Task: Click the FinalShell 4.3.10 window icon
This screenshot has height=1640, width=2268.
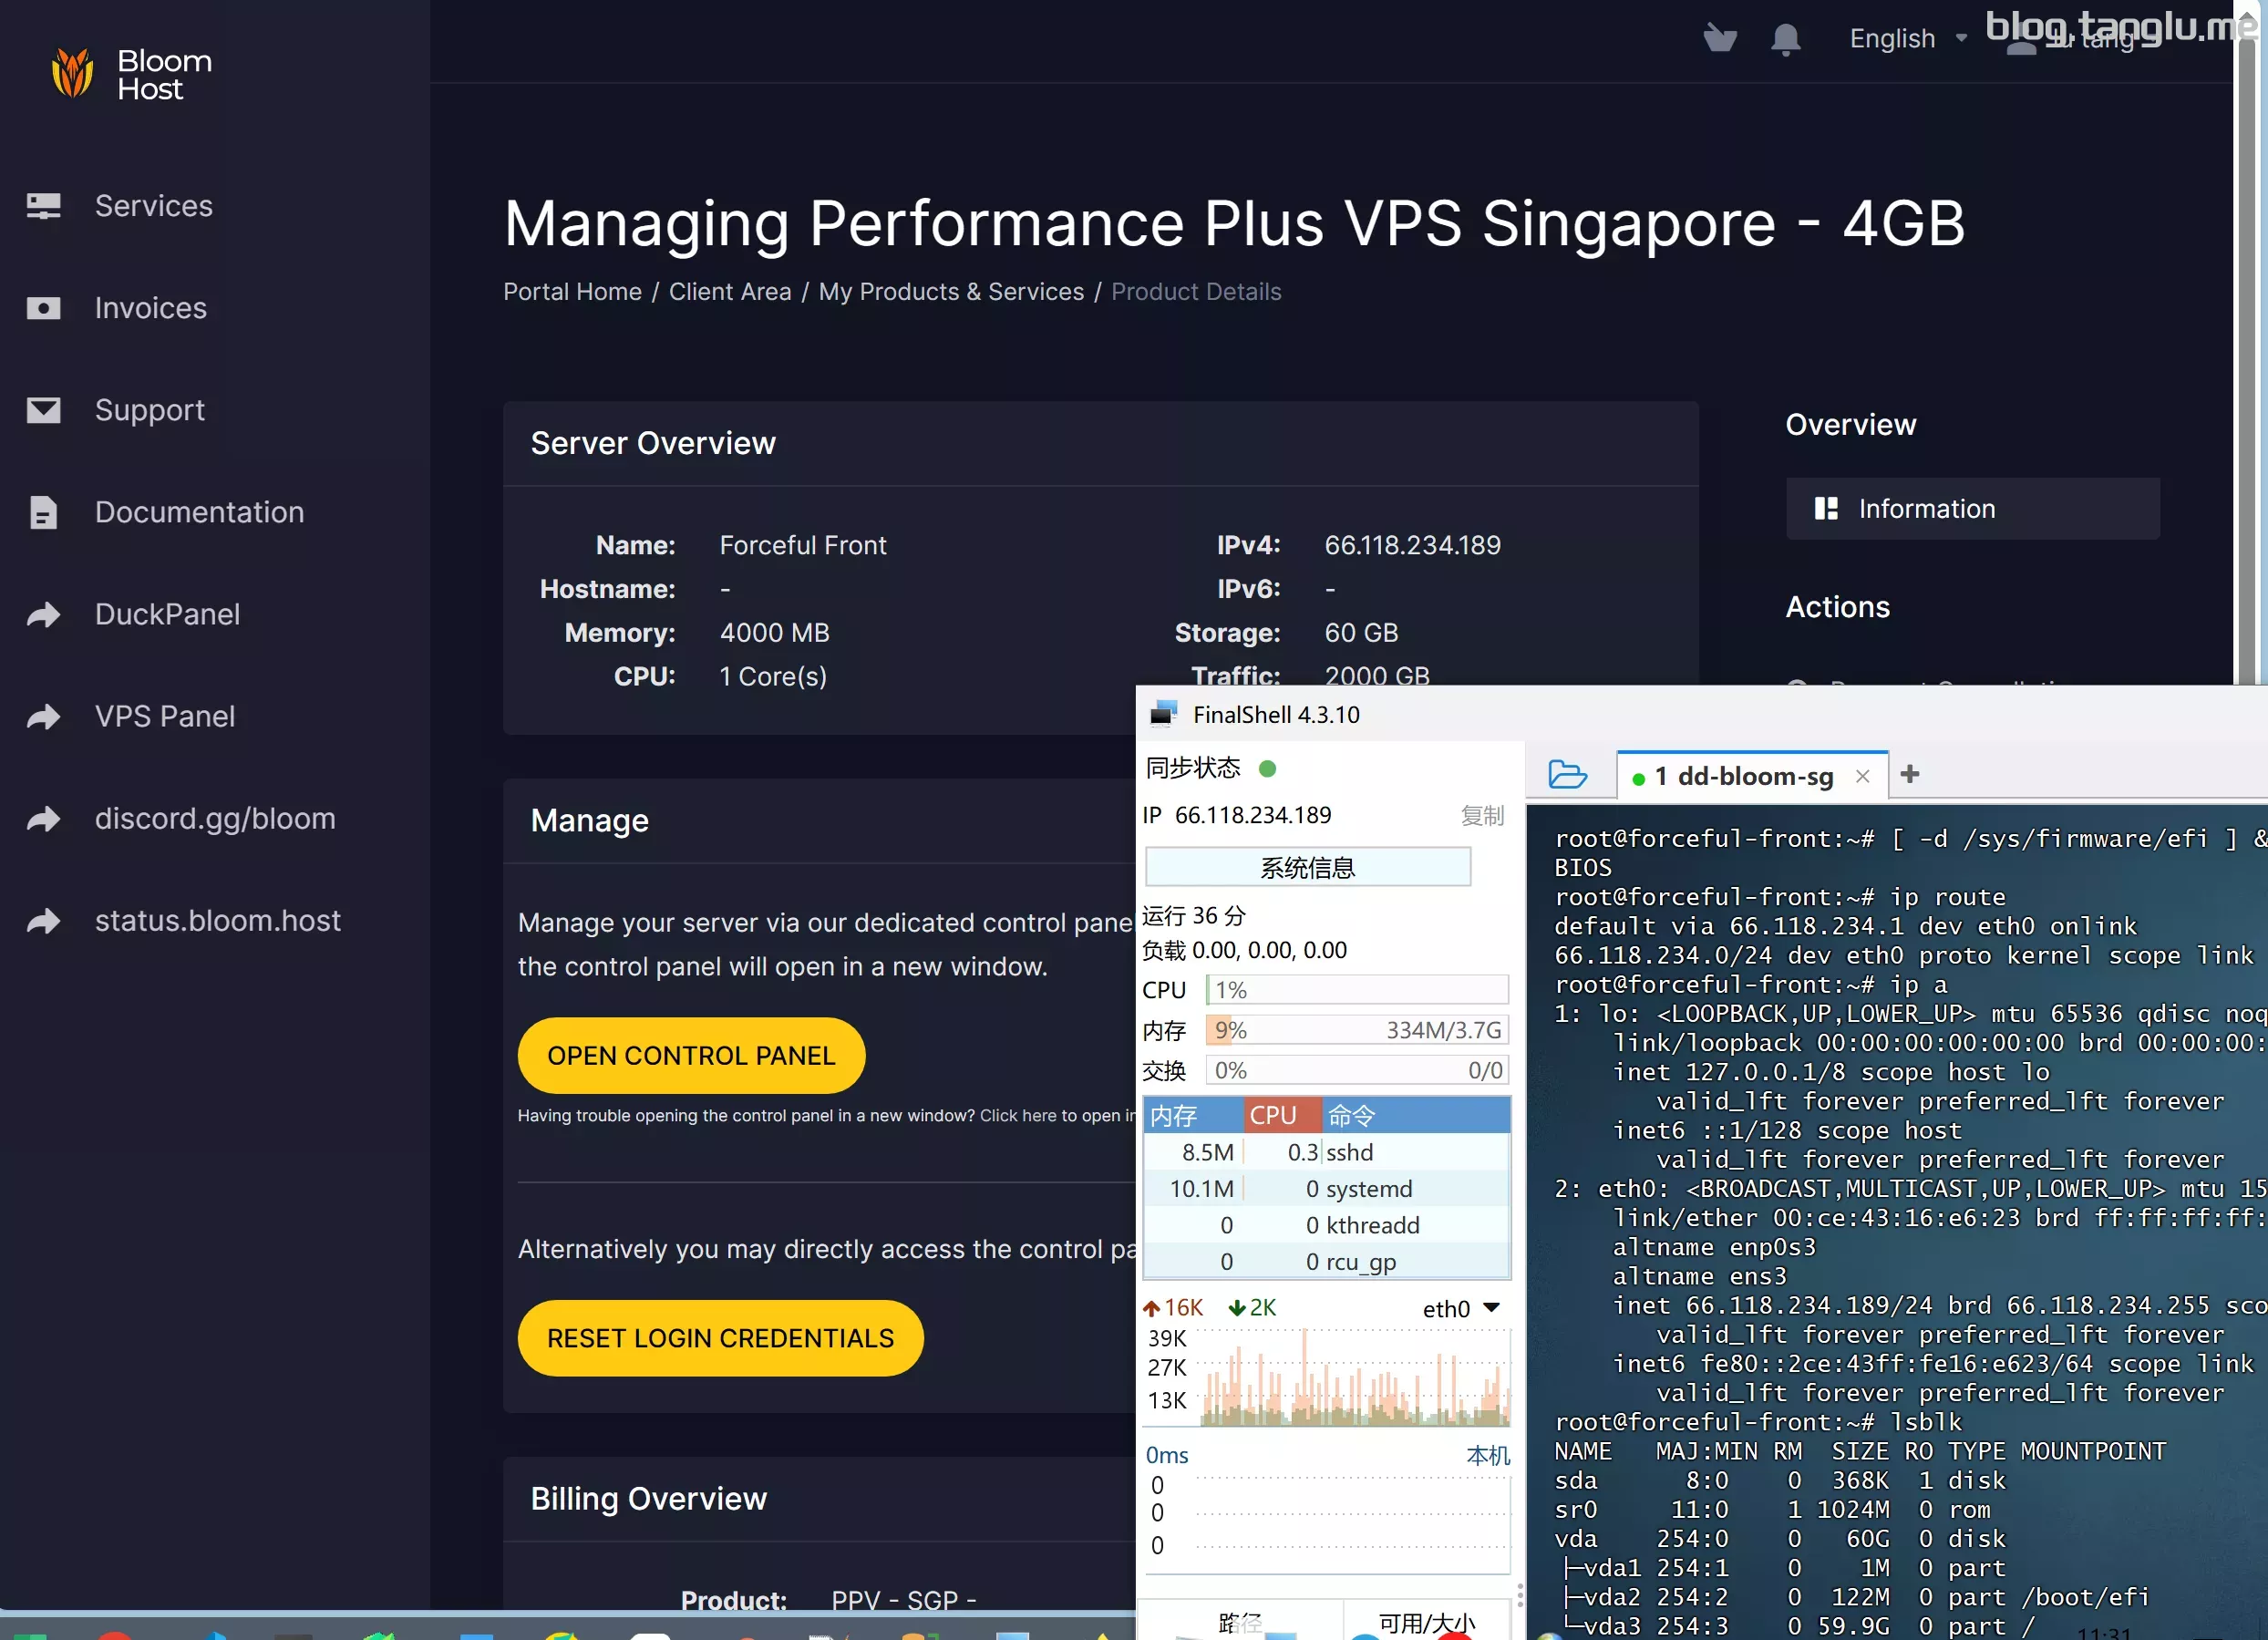Action: (x=1162, y=714)
